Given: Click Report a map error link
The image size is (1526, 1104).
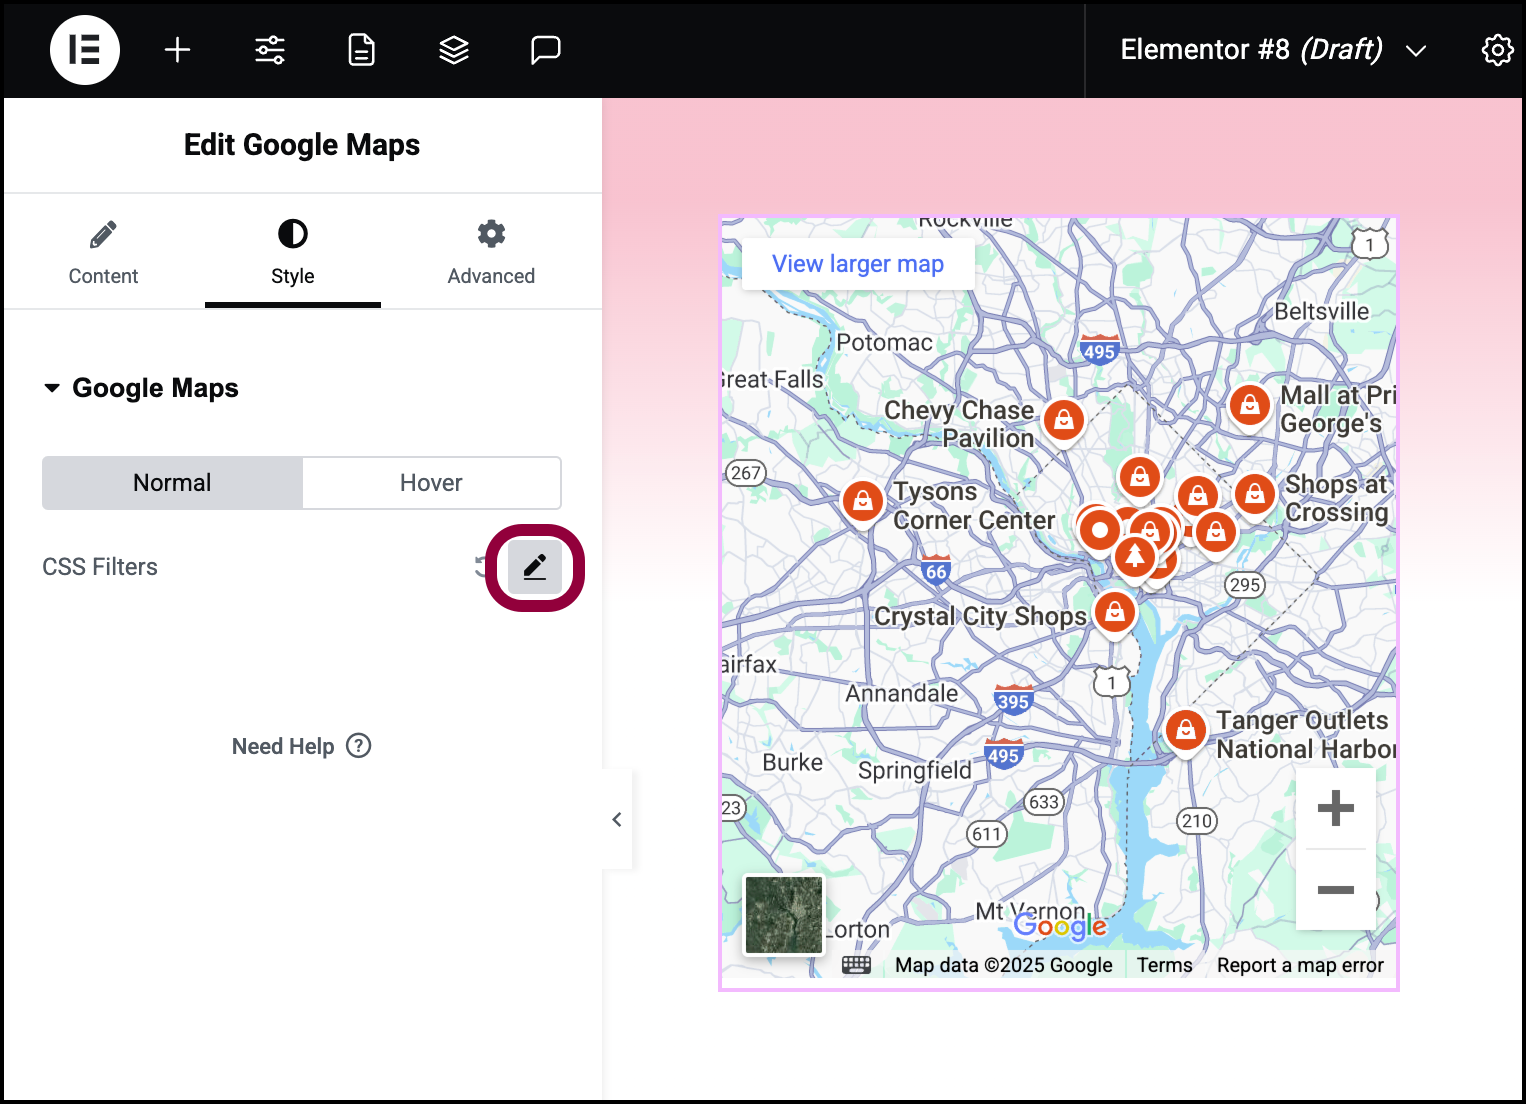Looking at the screenshot, I should click(1300, 965).
